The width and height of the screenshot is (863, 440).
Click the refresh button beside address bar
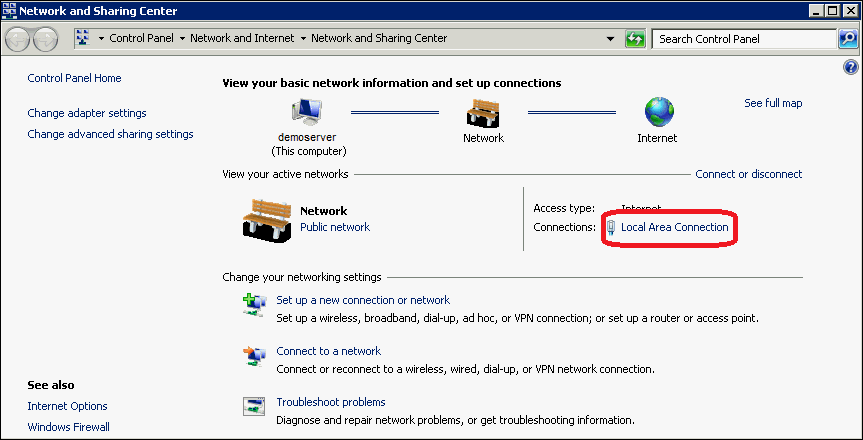click(635, 39)
